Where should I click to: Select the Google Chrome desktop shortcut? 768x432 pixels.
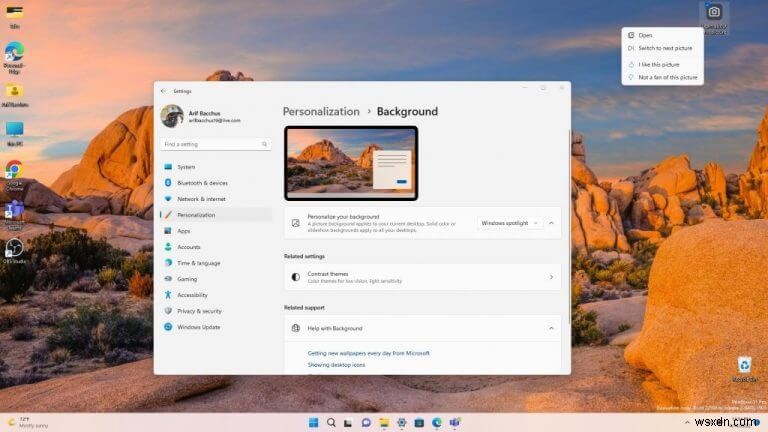coord(14,175)
